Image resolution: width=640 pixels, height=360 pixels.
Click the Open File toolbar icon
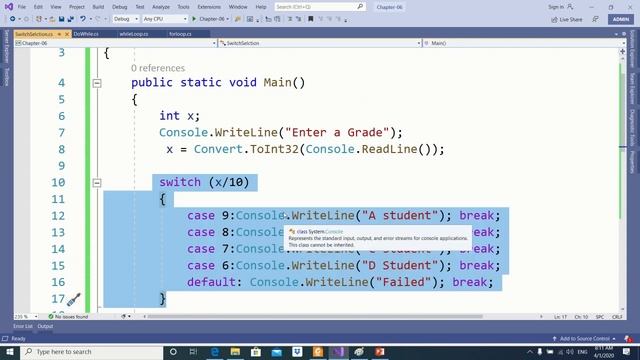(52, 19)
